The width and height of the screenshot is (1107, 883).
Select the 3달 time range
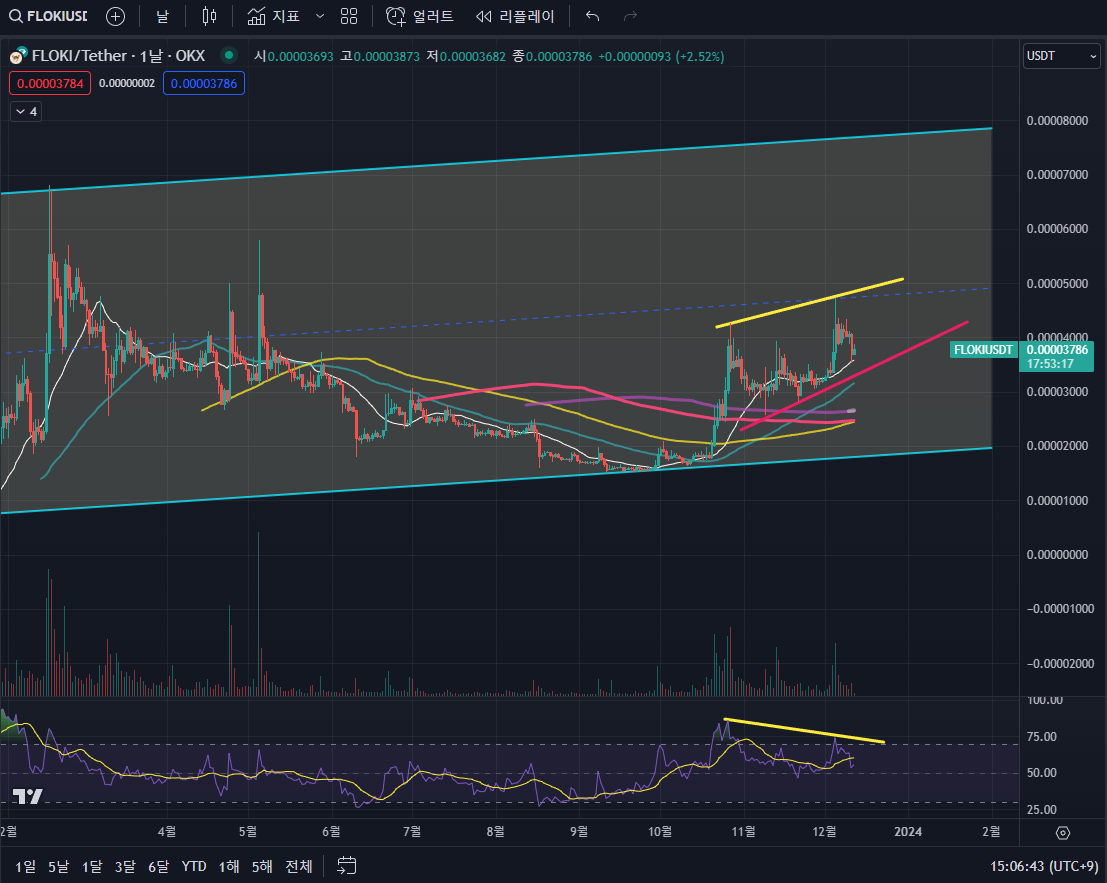pos(125,866)
